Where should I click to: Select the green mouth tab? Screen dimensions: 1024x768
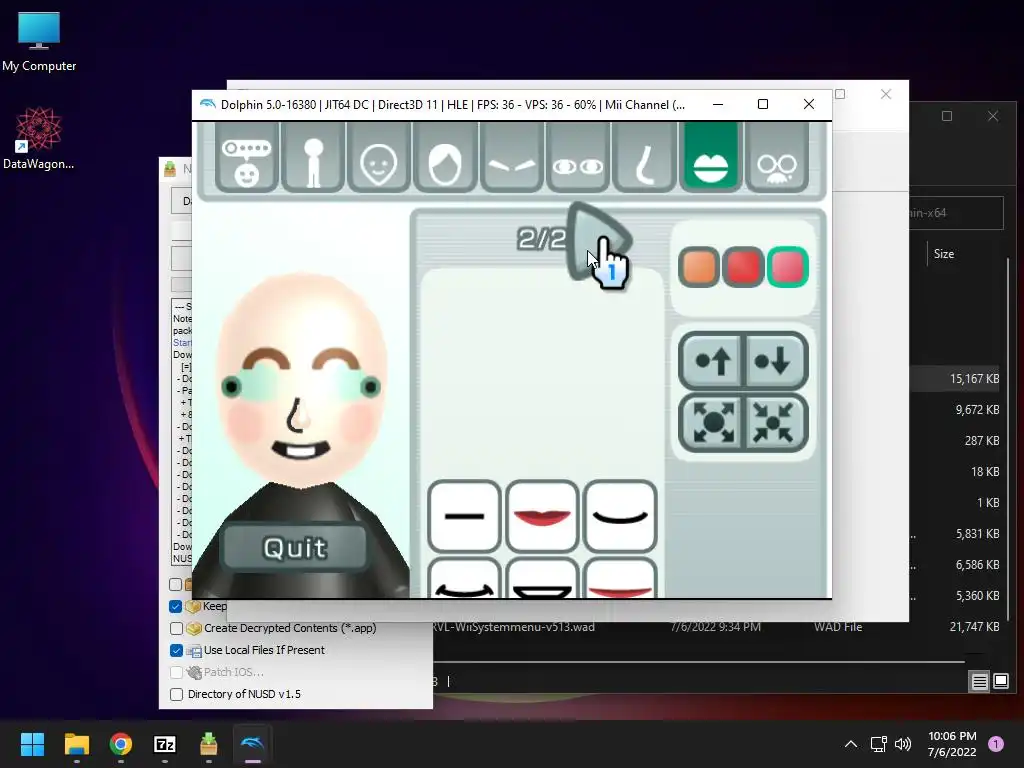coord(710,157)
